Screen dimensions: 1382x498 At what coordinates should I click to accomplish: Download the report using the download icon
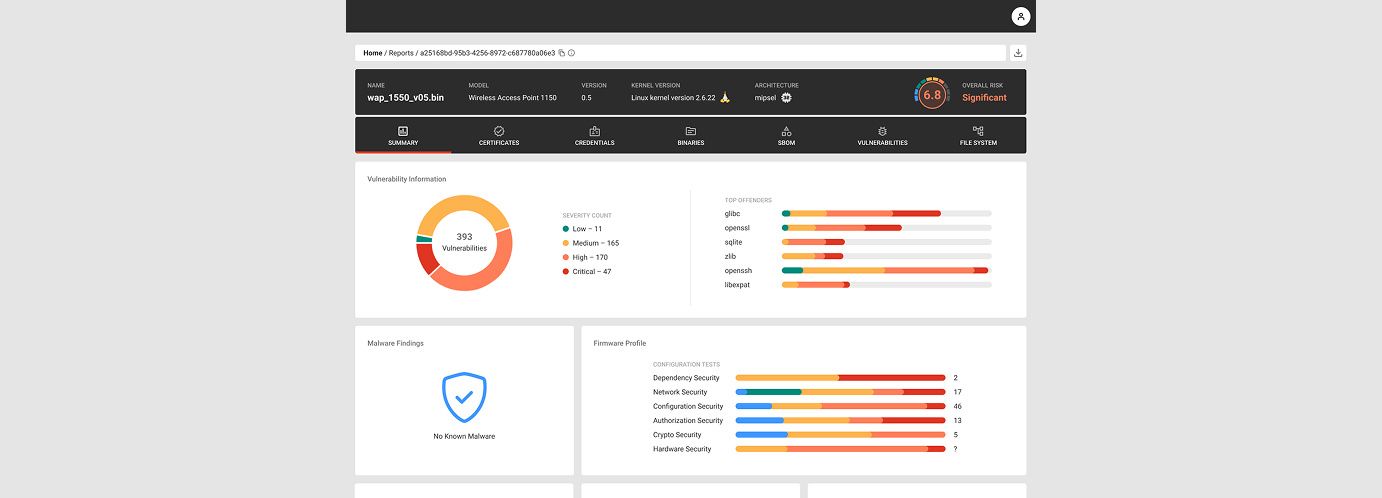click(1018, 53)
